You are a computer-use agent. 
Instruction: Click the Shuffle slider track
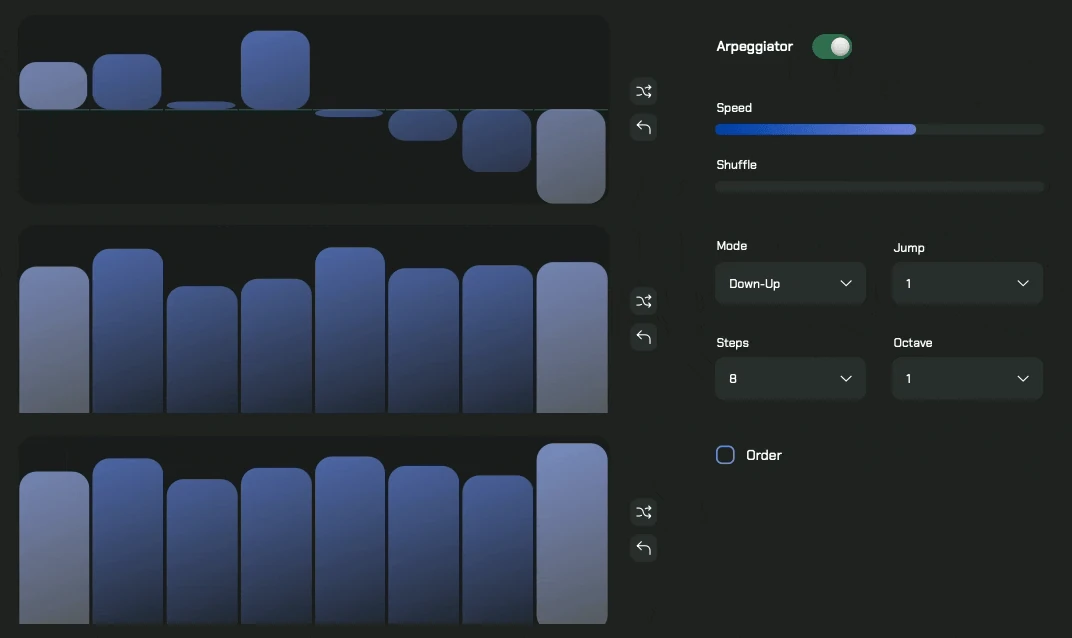tap(879, 186)
